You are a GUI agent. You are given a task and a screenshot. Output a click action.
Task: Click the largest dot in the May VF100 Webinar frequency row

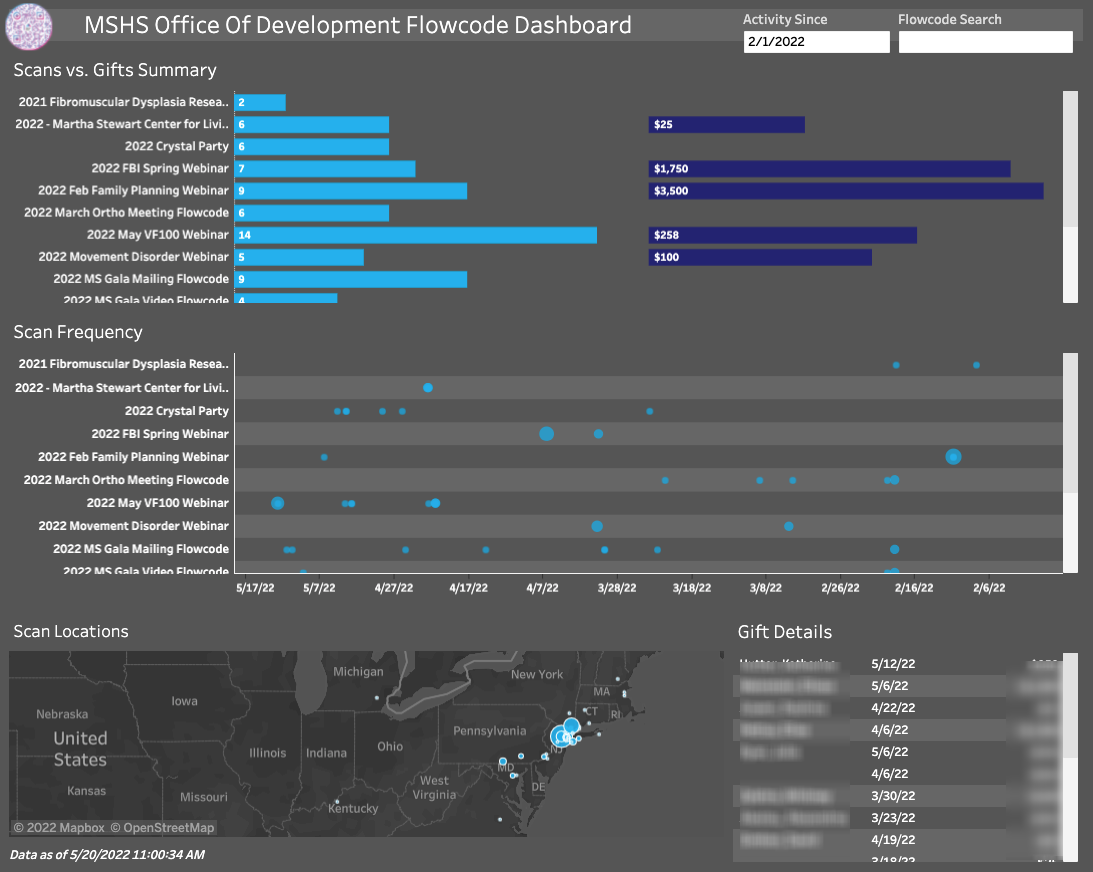(277, 503)
